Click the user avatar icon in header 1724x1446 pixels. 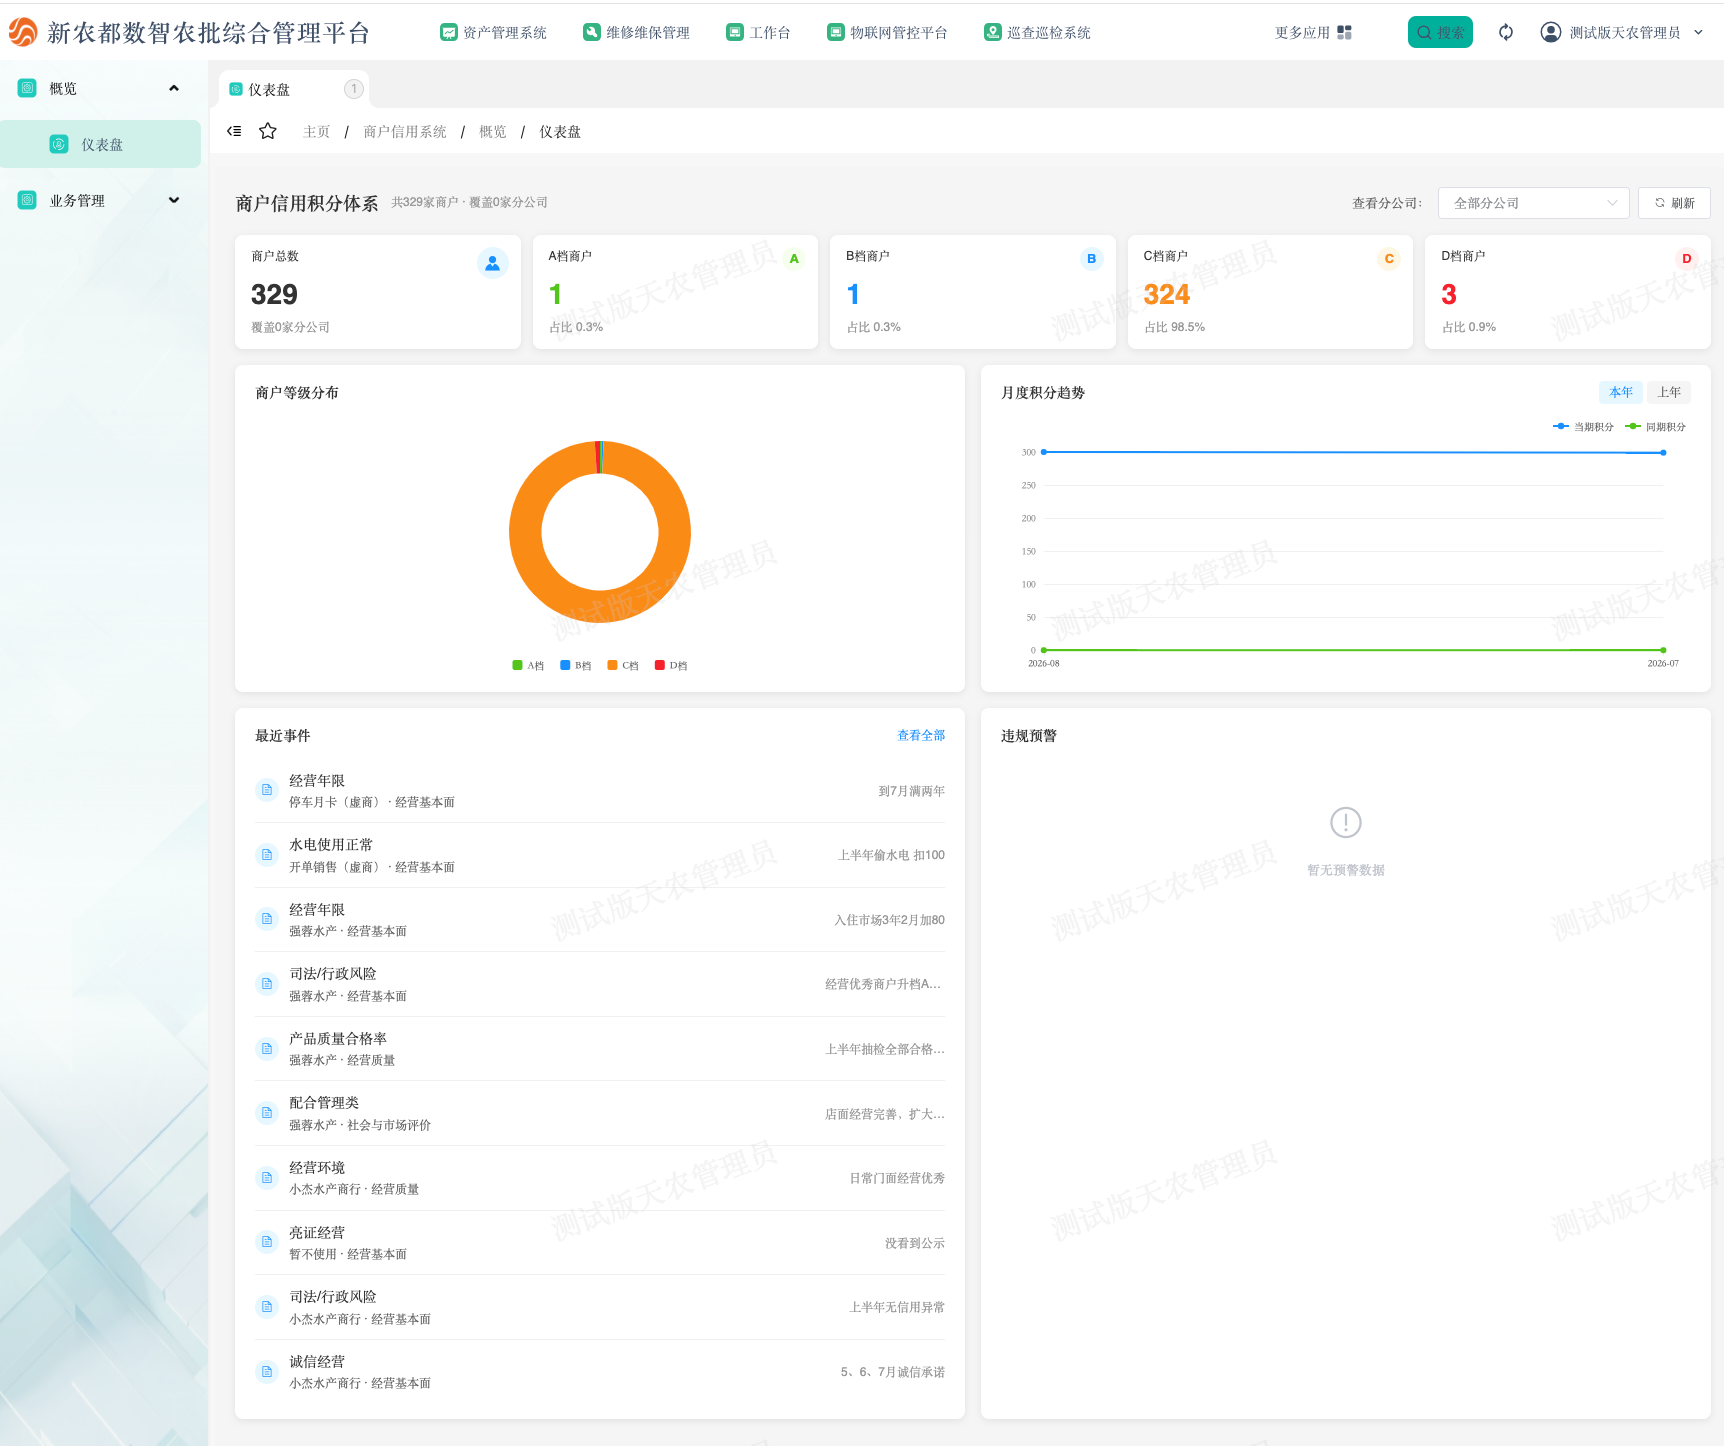[x=1550, y=32]
